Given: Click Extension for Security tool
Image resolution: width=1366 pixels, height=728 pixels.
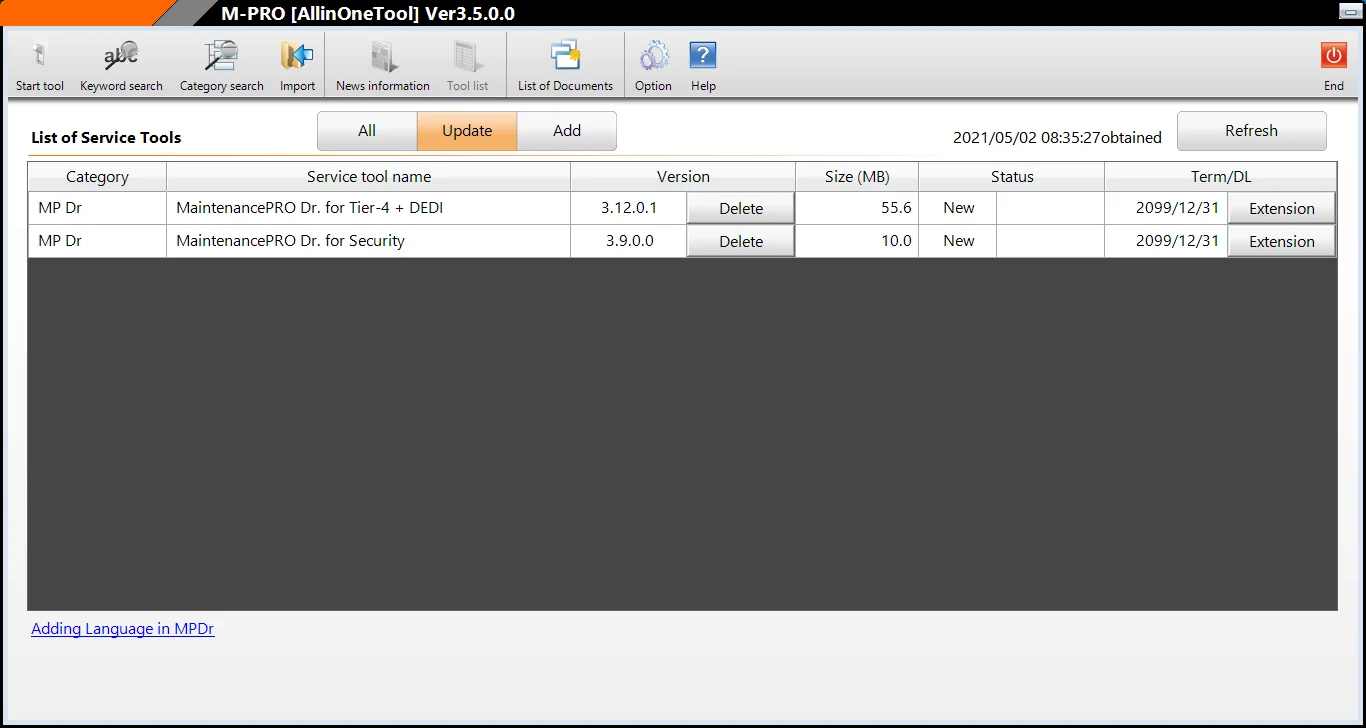Looking at the screenshot, I should coord(1282,241).
